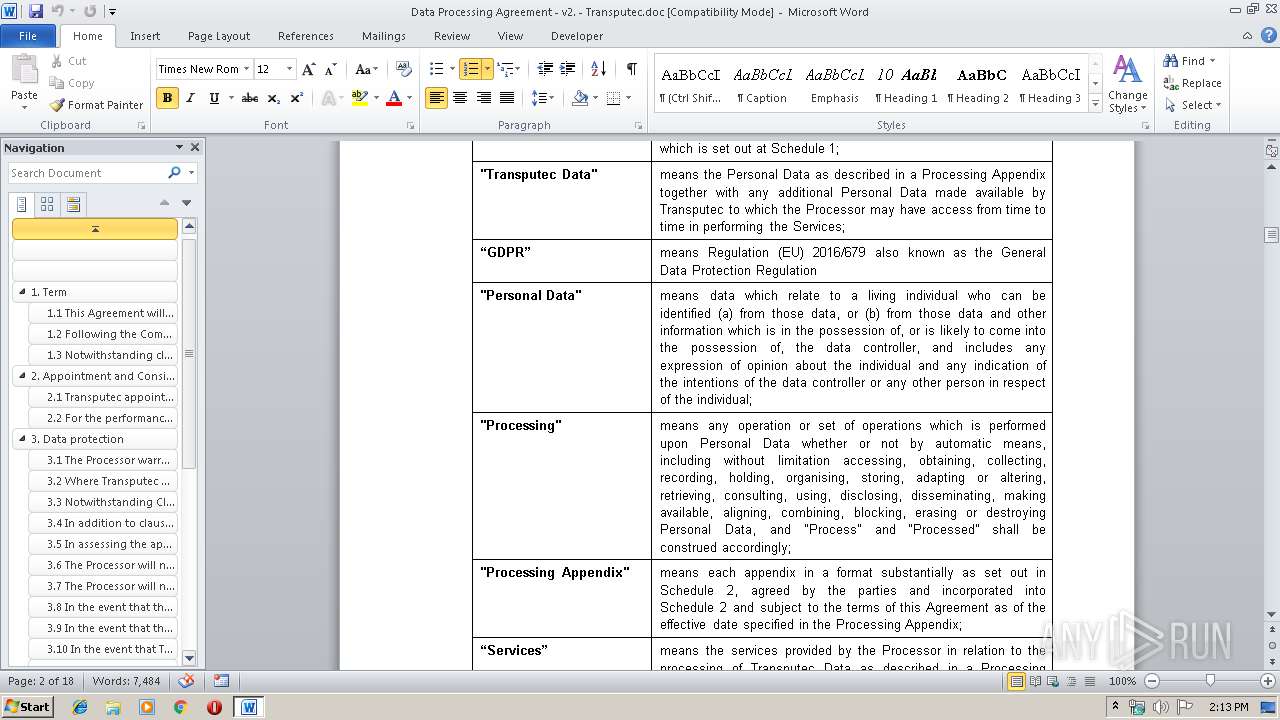This screenshot has height=720, width=1280.
Task: Click the Copy button
Action: [x=73, y=83]
